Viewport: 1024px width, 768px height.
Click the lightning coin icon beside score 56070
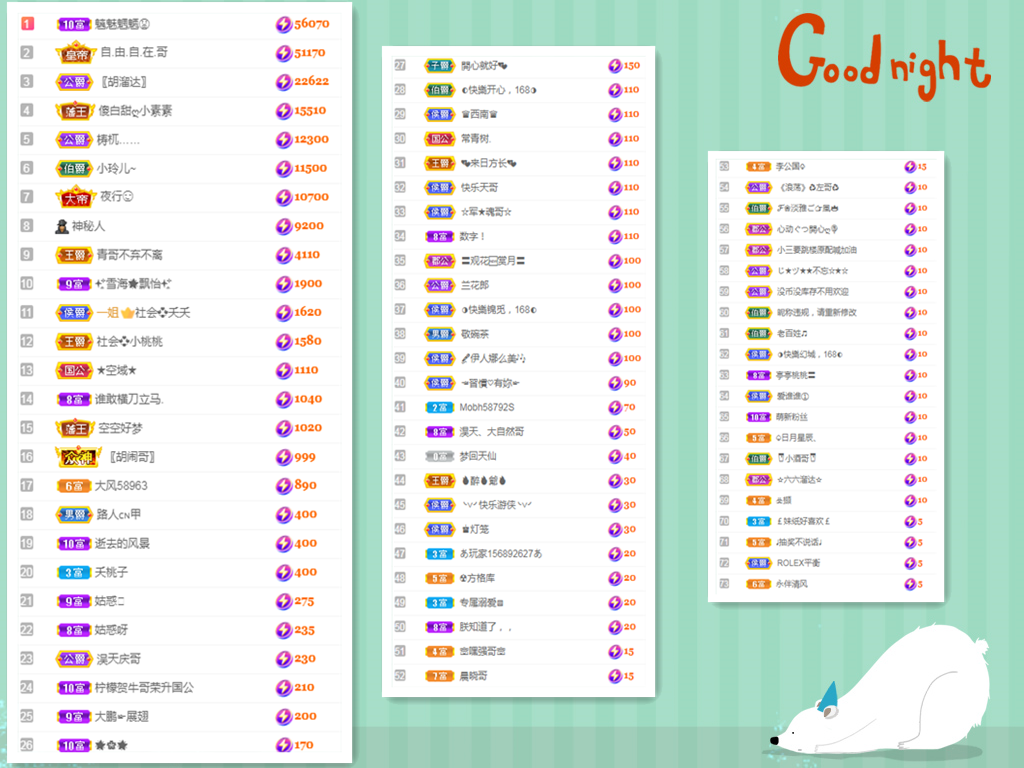click(283, 24)
